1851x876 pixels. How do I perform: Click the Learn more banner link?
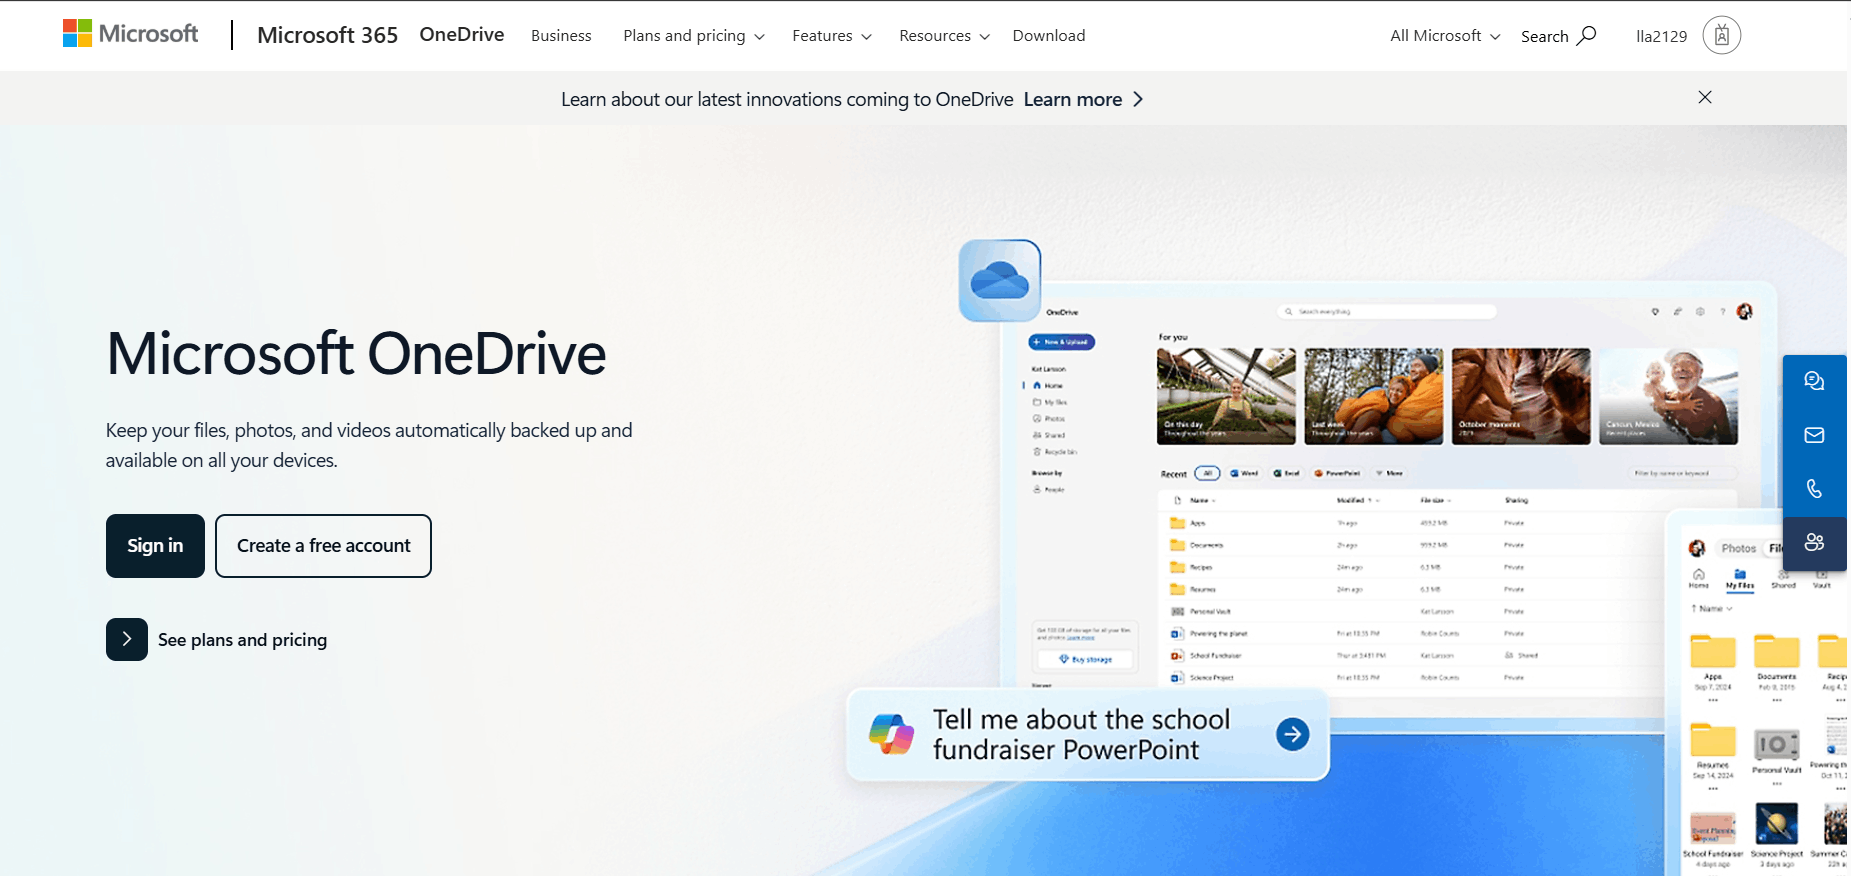point(1083,99)
